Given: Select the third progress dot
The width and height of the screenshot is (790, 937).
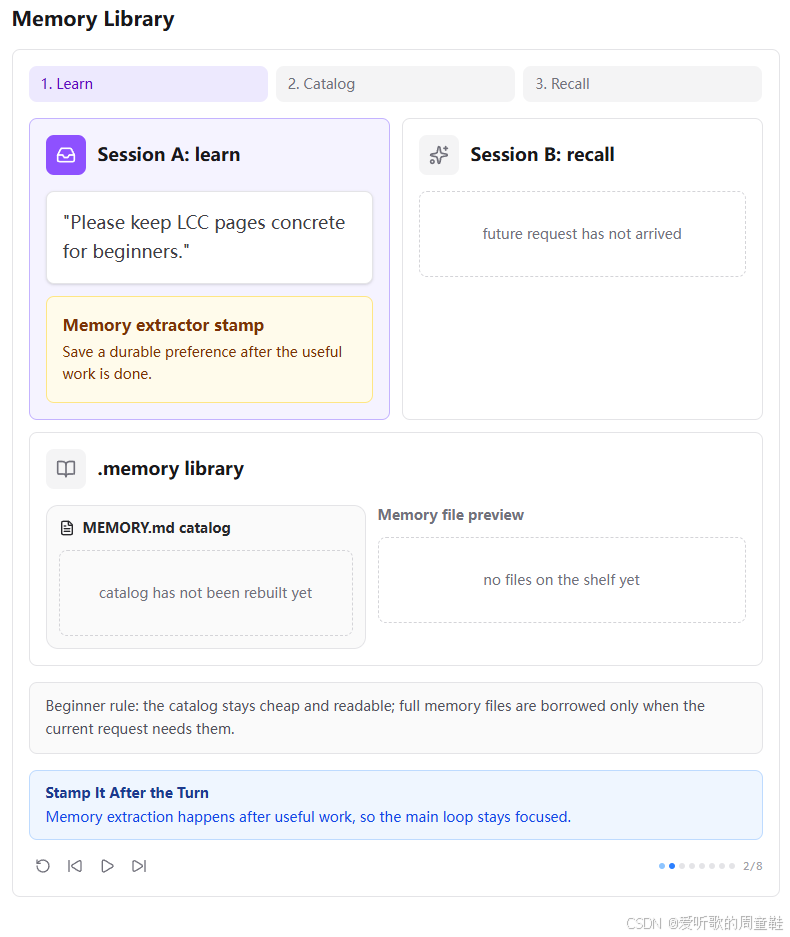Looking at the screenshot, I should point(682,866).
